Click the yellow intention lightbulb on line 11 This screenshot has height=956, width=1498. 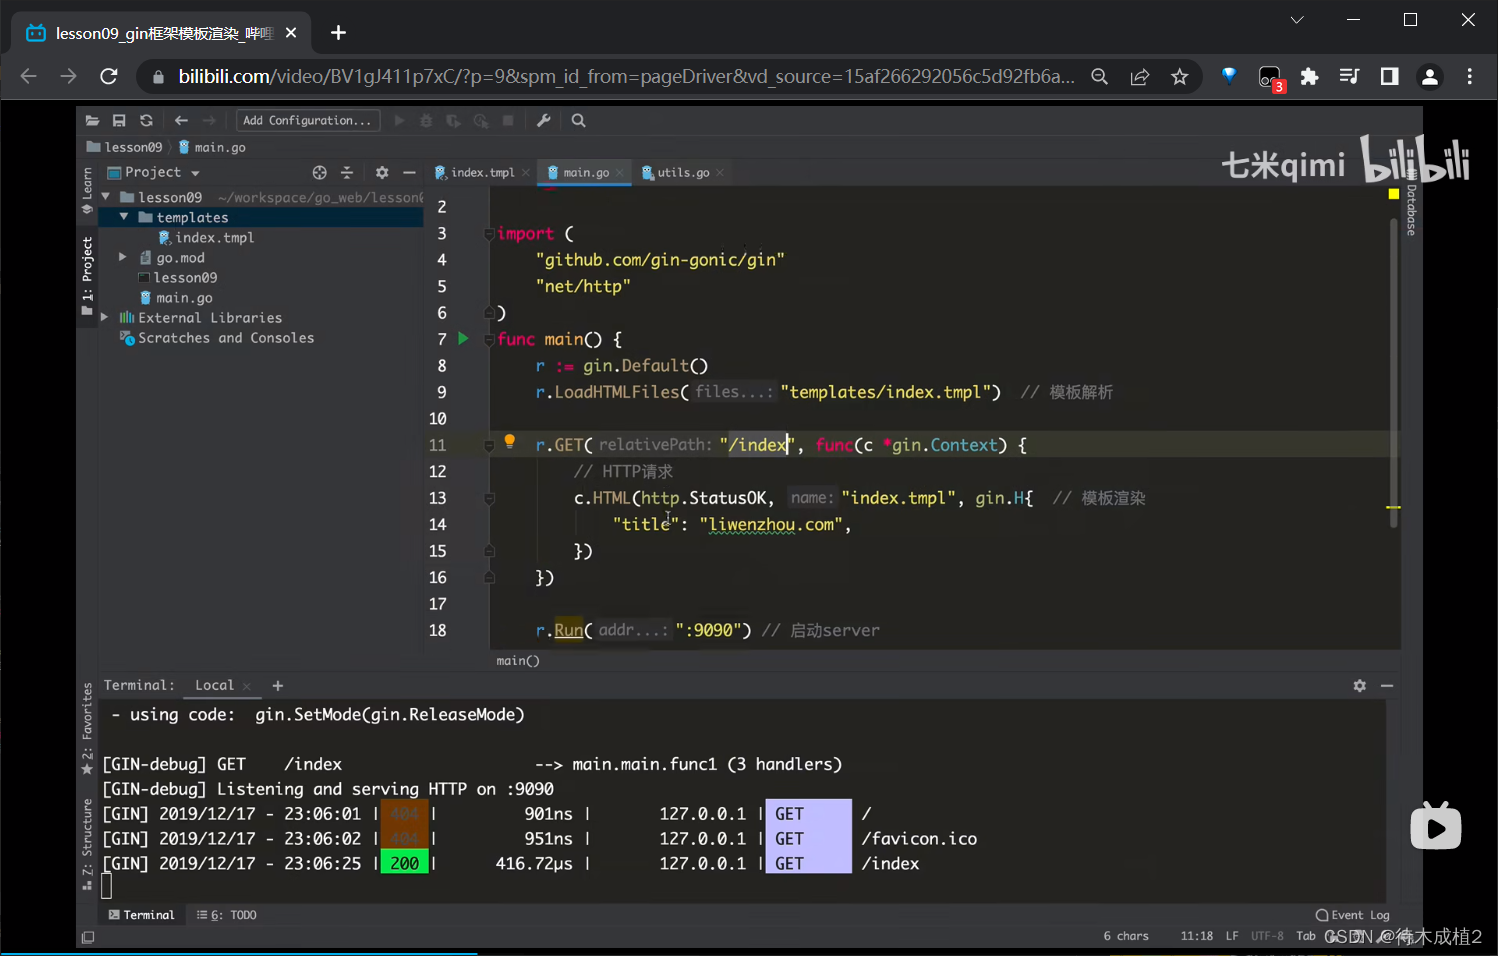[509, 441]
